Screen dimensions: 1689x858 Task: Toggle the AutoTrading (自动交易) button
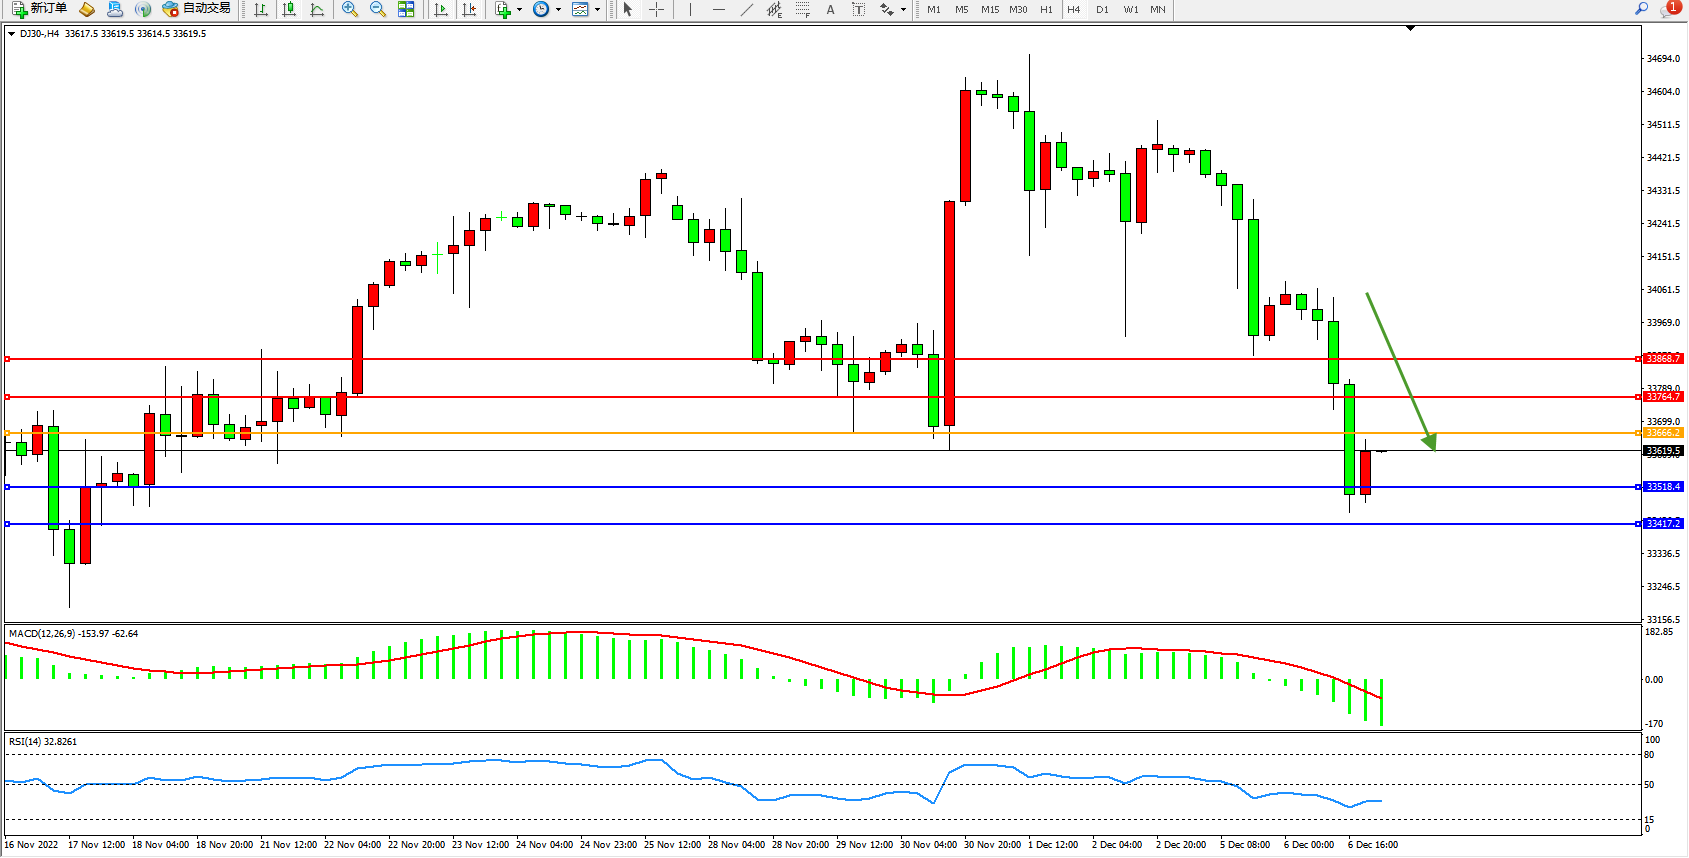point(197,9)
